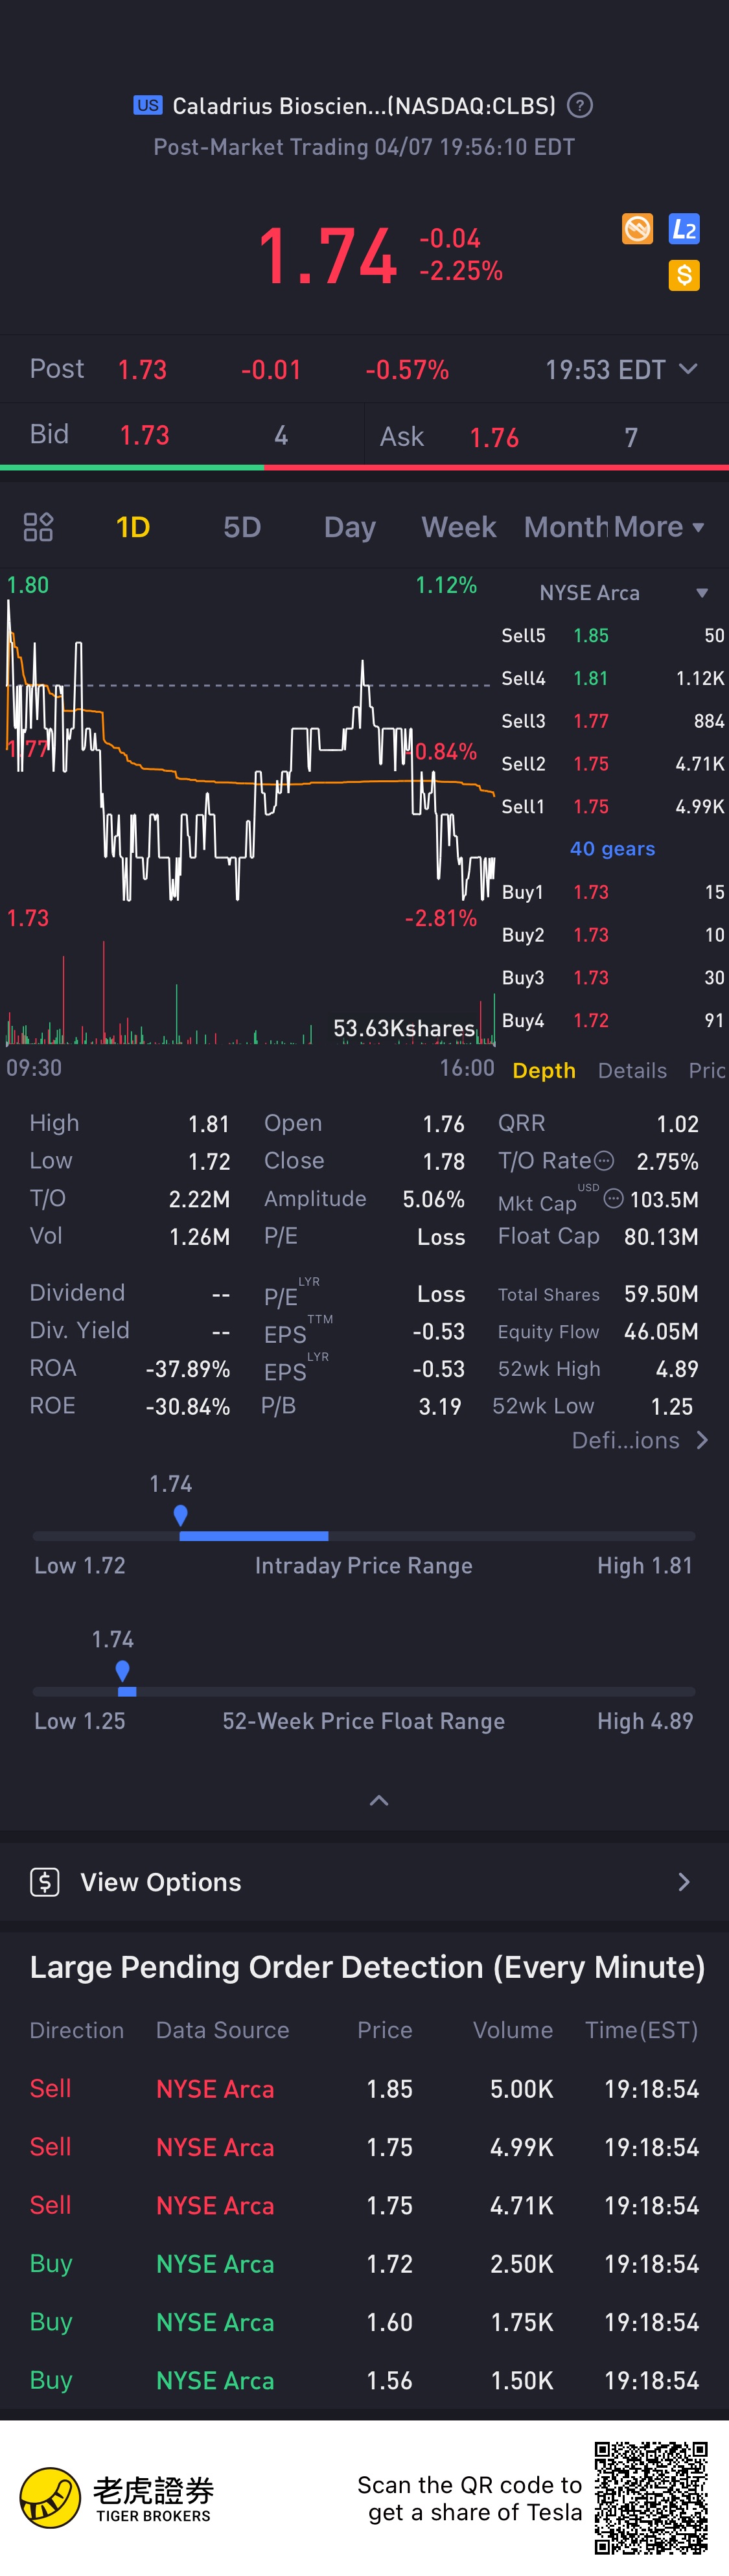This screenshot has width=729, height=2576.
Task: Click the View Options dollar document icon
Action: [x=45, y=1882]
